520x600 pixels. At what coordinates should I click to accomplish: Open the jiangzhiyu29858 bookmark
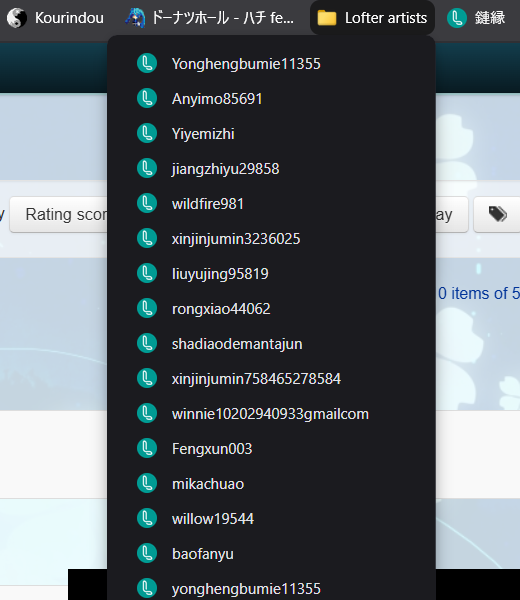[x=271, y=168]
